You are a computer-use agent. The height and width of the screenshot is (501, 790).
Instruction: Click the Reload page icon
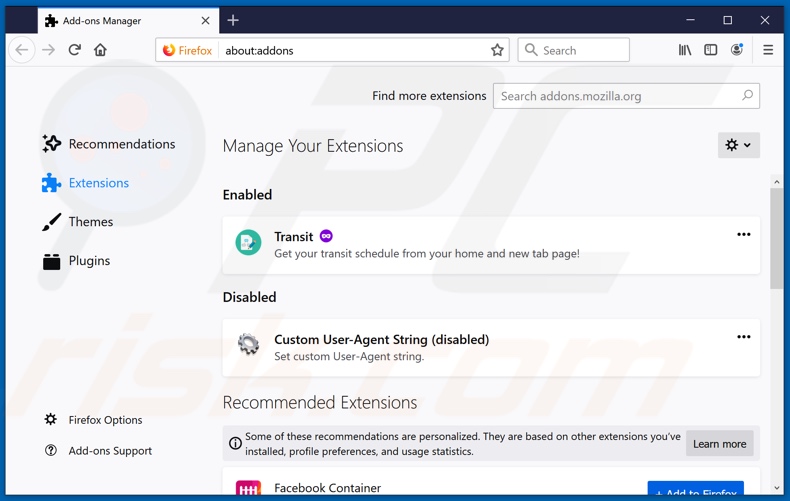(x=74, y=50)
